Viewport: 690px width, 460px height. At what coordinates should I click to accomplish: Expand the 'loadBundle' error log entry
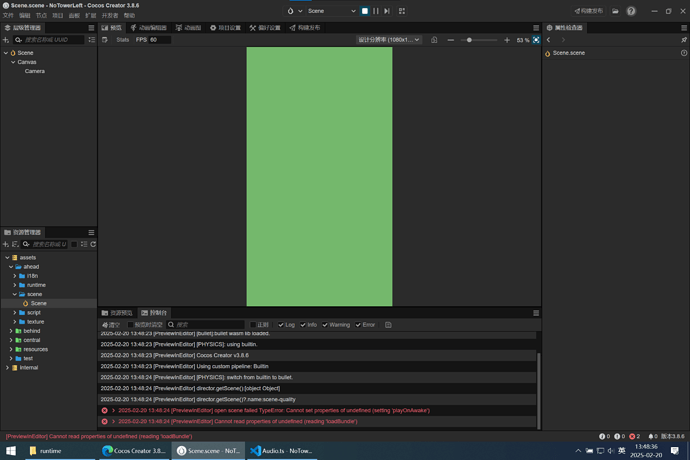tap(114, 422)
